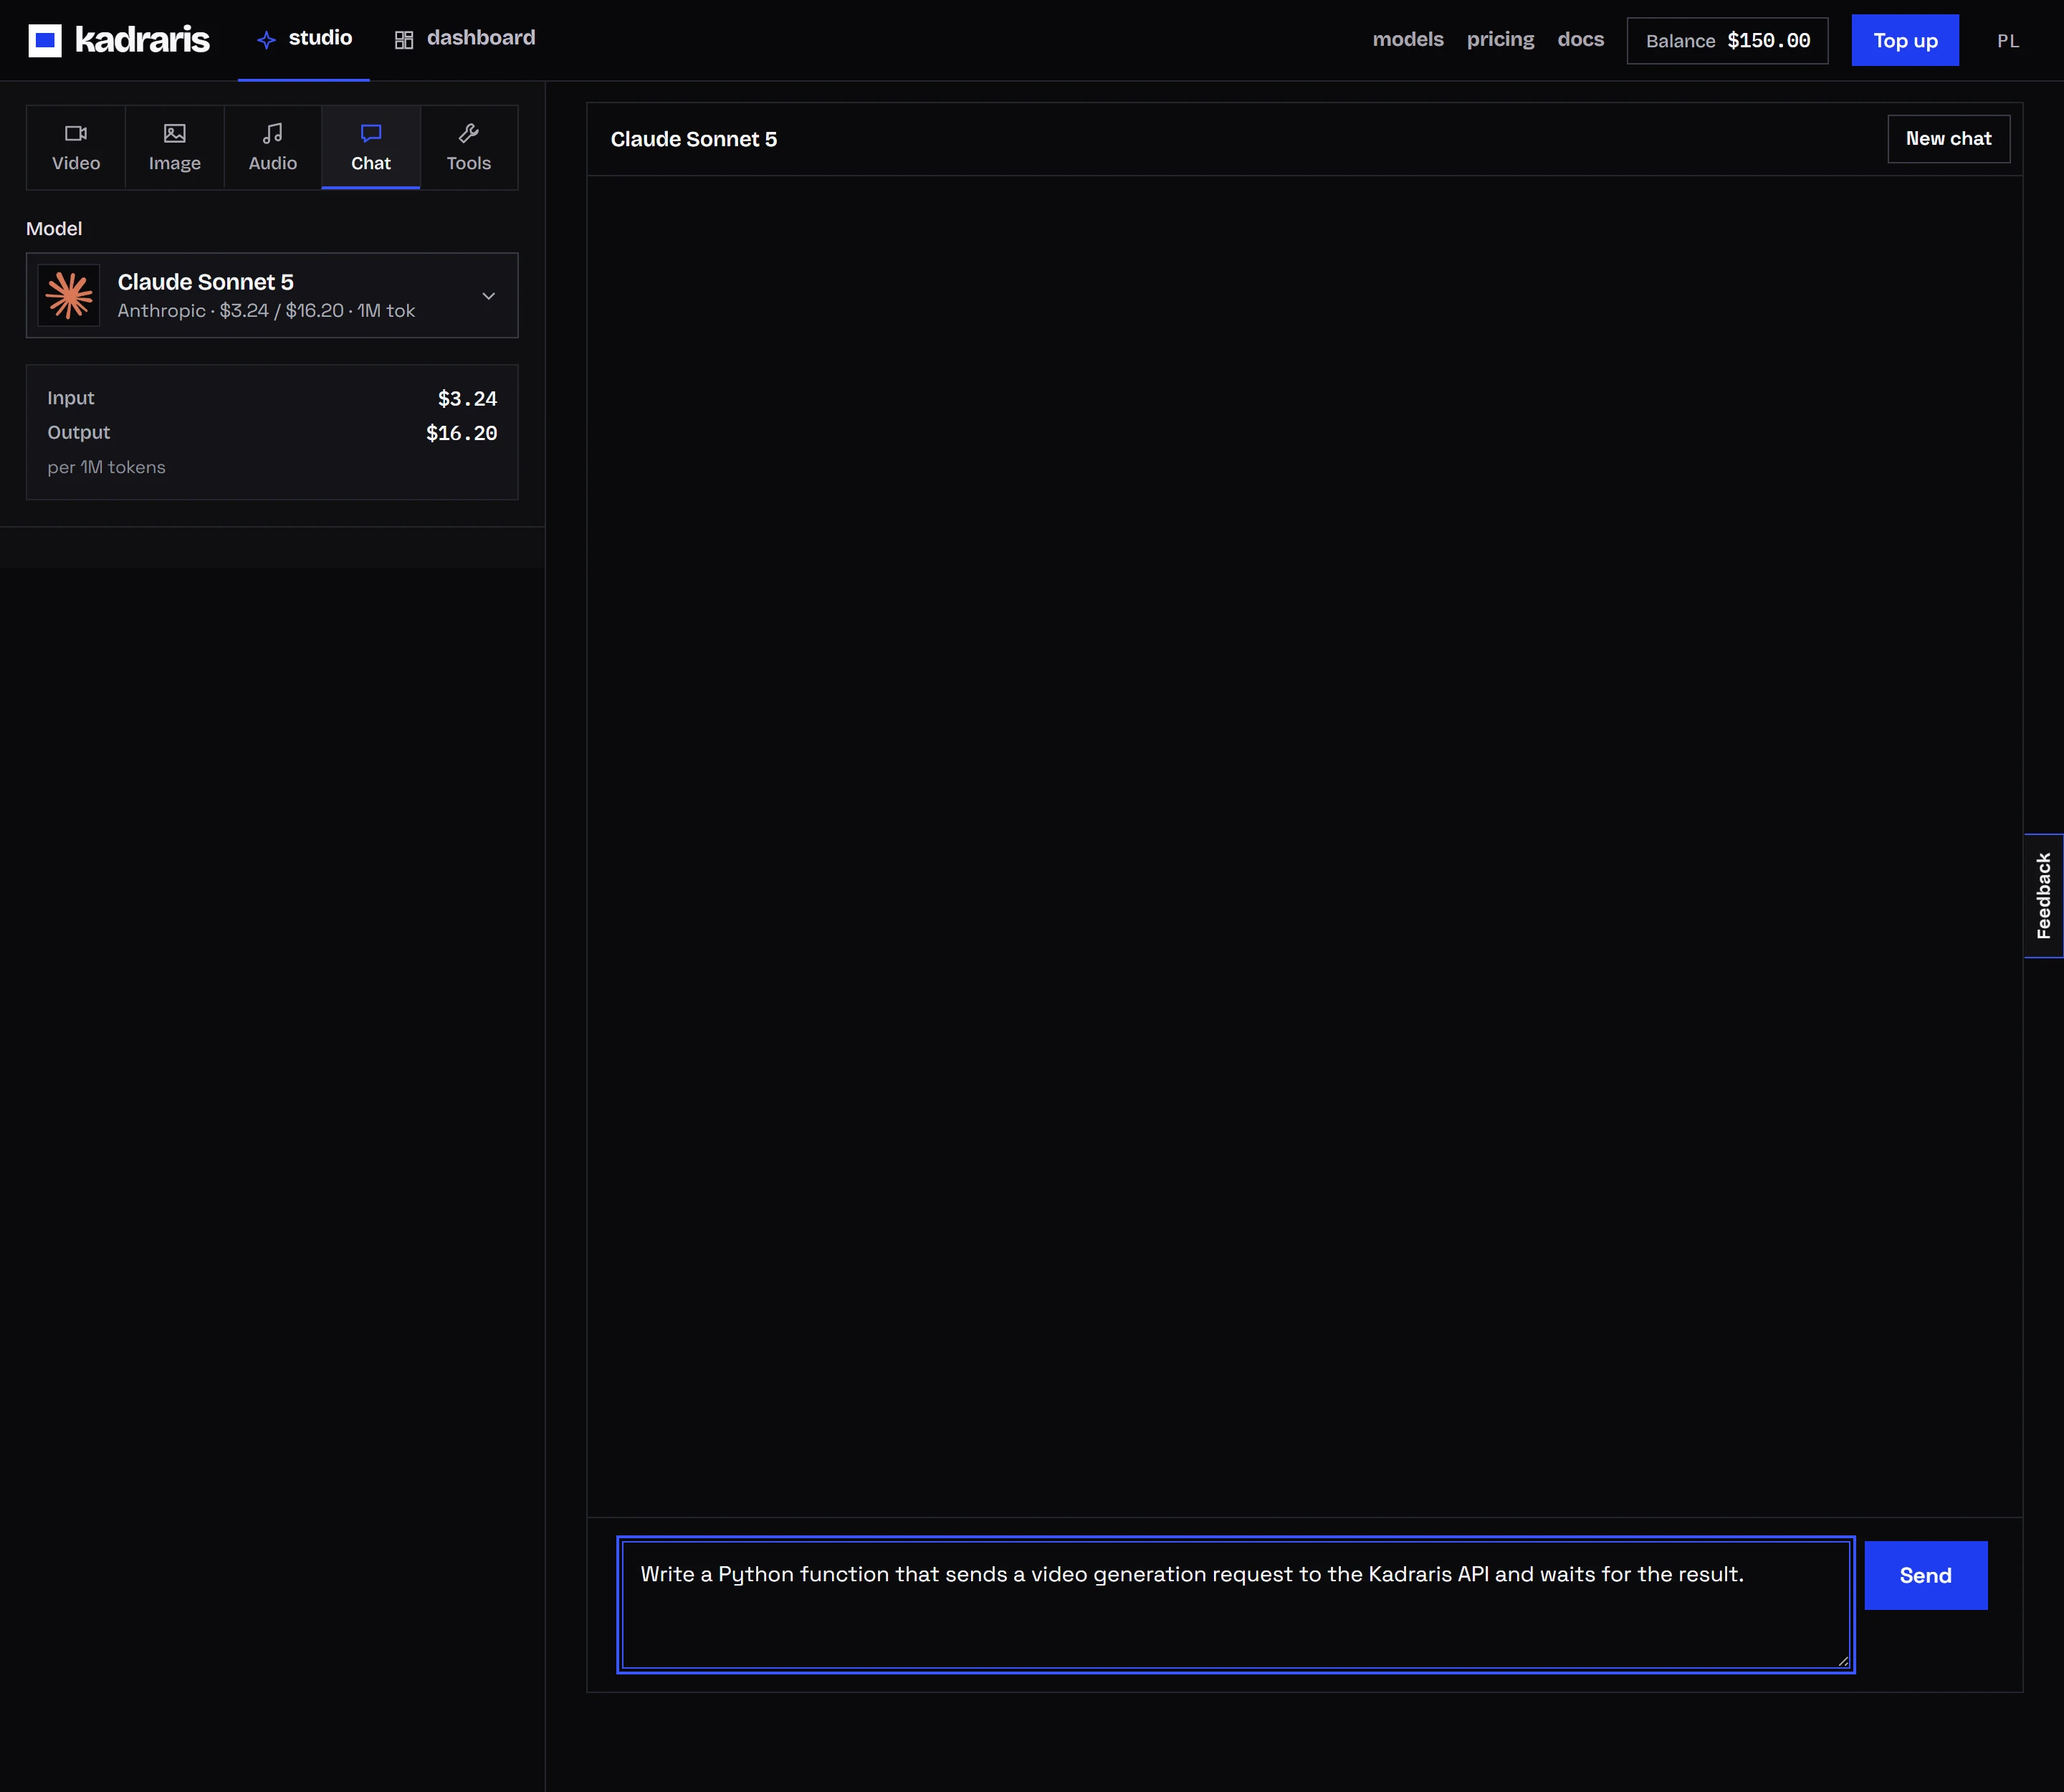Click the Top up button
Screen dimensions: 2064x1792
click(x=1905, y=40)
